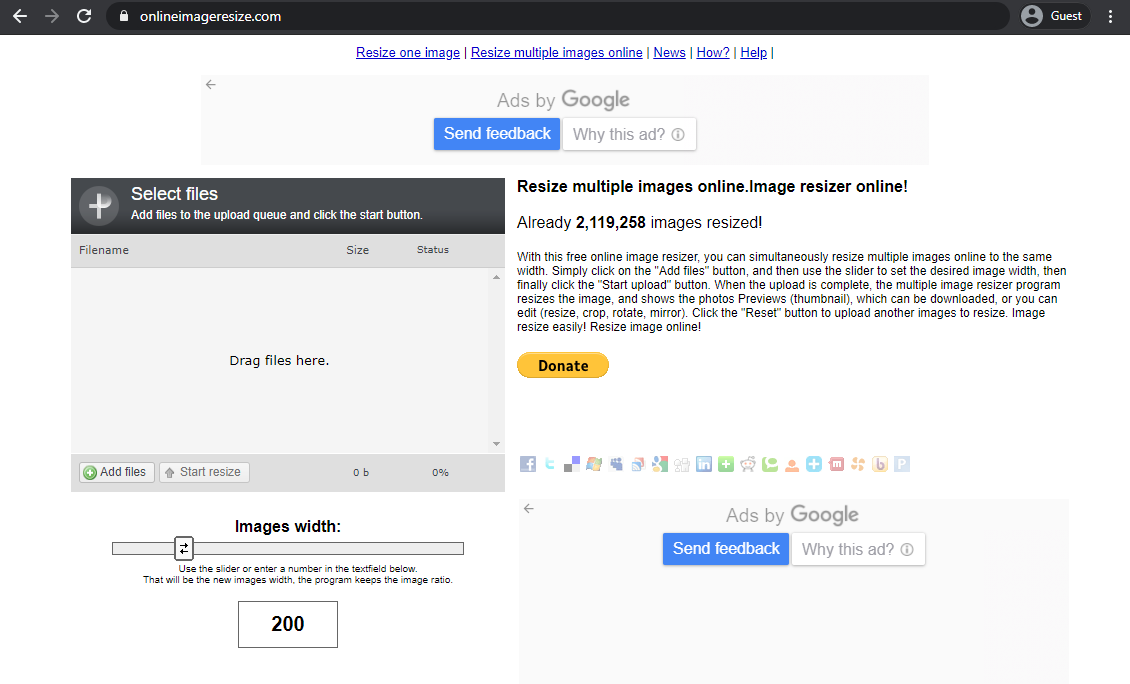
Task: Go back with the browser back arrow
Action: 20,16
